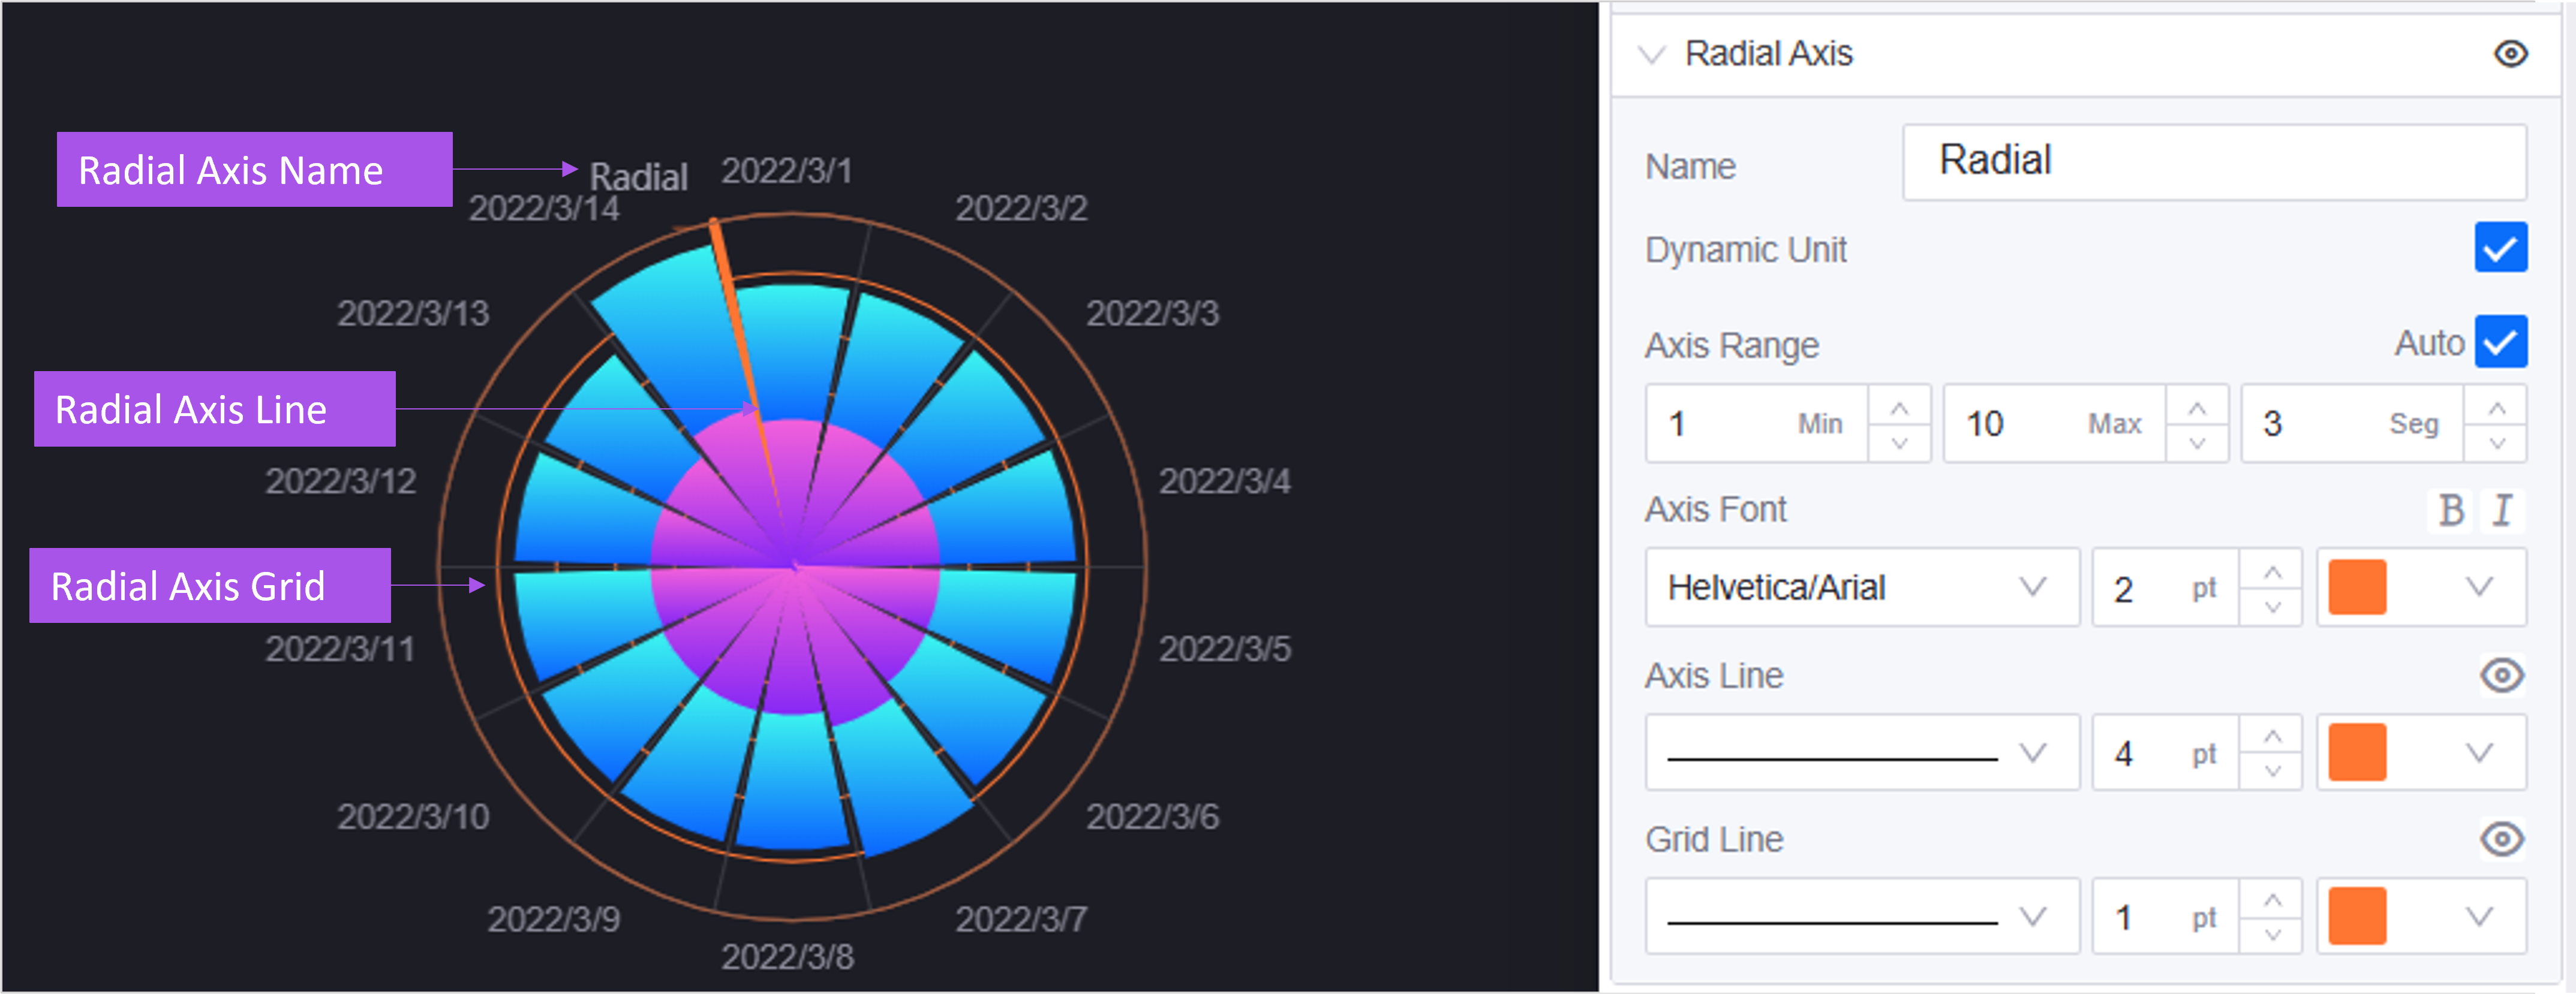Click the Max axis range field

click(2055, 424)
